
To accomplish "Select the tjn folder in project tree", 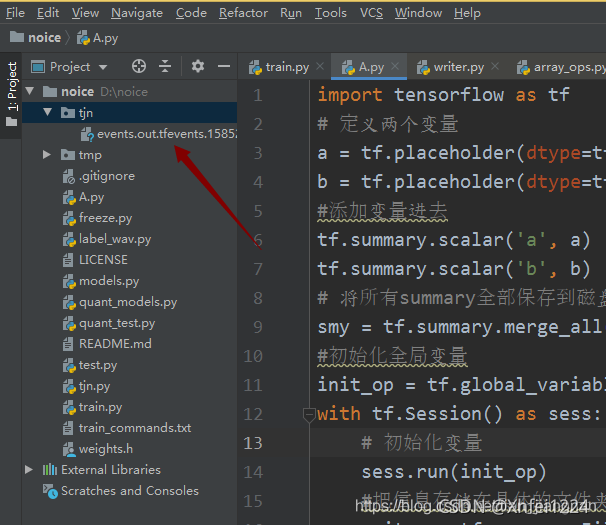I will pos(130,113).
